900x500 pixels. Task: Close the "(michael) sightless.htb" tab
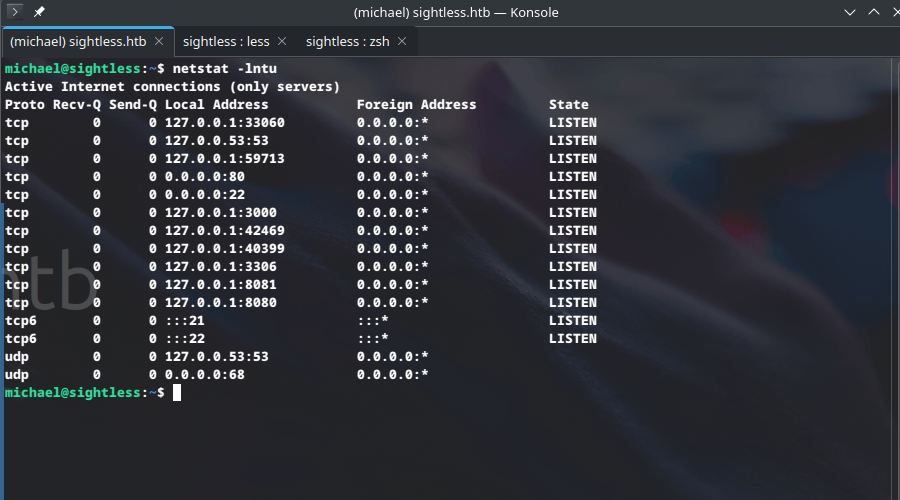[x=161, y=42]
